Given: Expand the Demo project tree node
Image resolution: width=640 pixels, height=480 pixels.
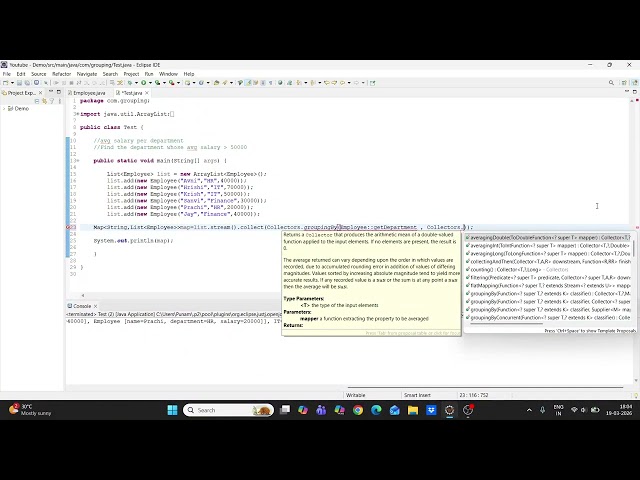Looking at the screenshot, I should tap(4, 109).
